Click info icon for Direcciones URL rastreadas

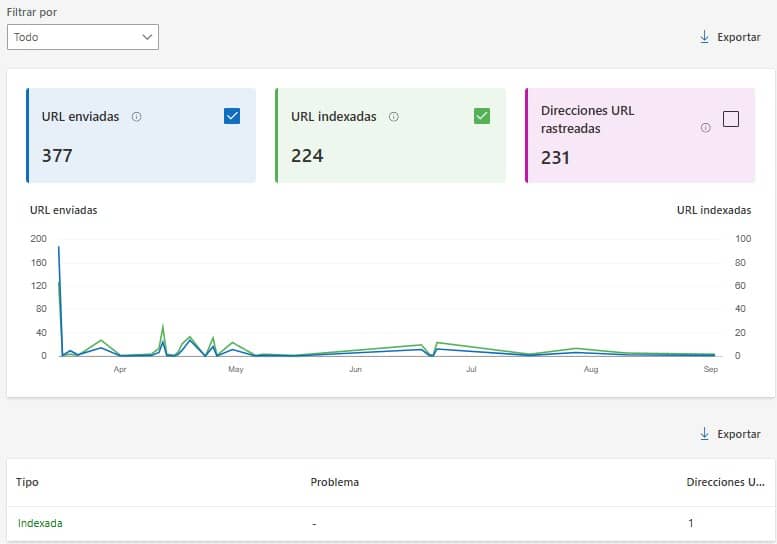(706, 127)
